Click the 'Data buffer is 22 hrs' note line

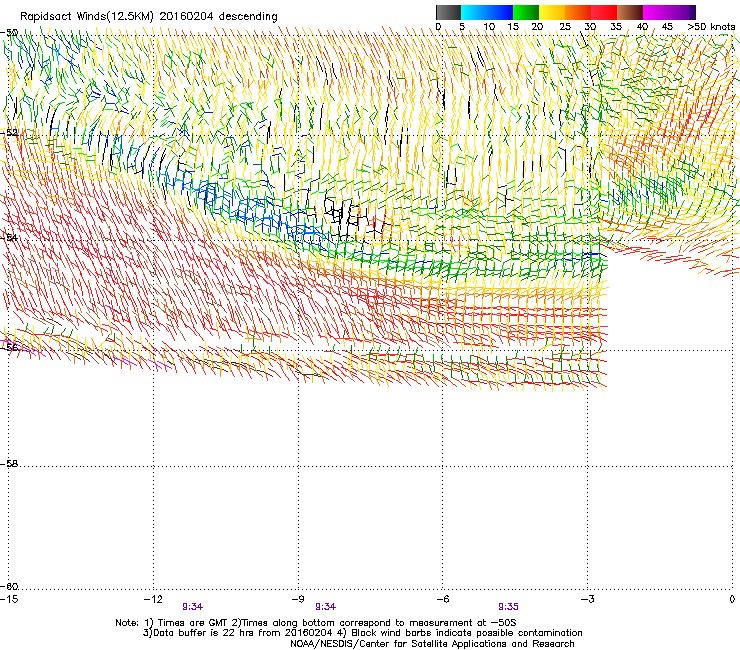pos(362,633)
